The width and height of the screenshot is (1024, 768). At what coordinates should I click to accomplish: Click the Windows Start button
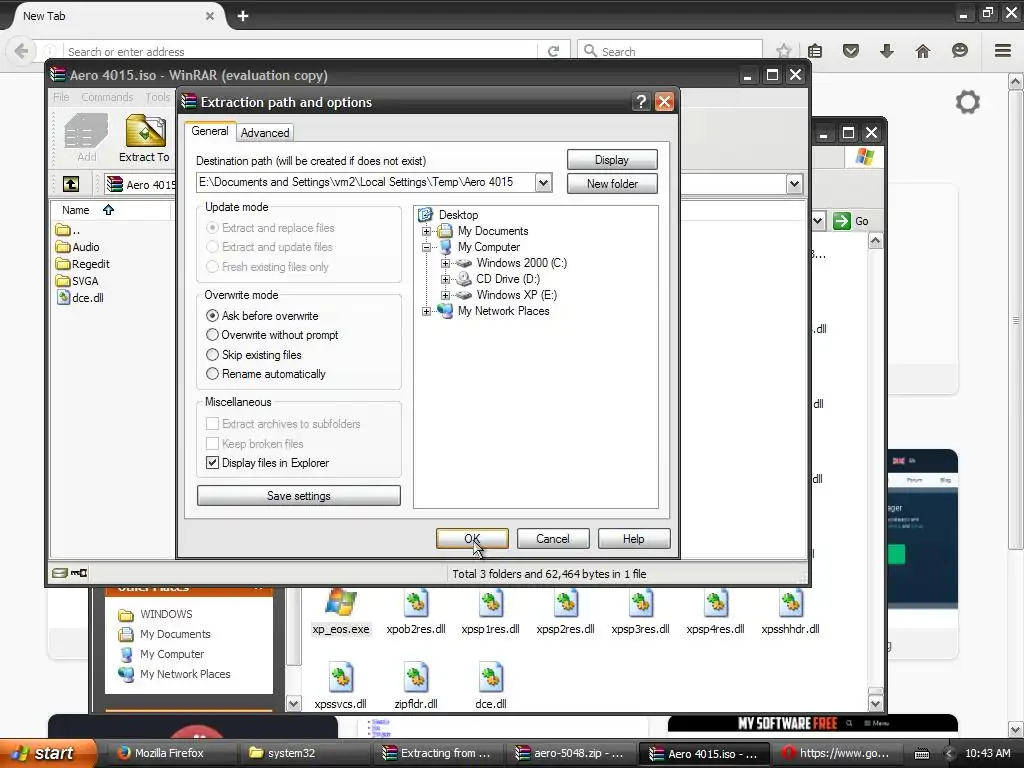(x=48, y=753)
